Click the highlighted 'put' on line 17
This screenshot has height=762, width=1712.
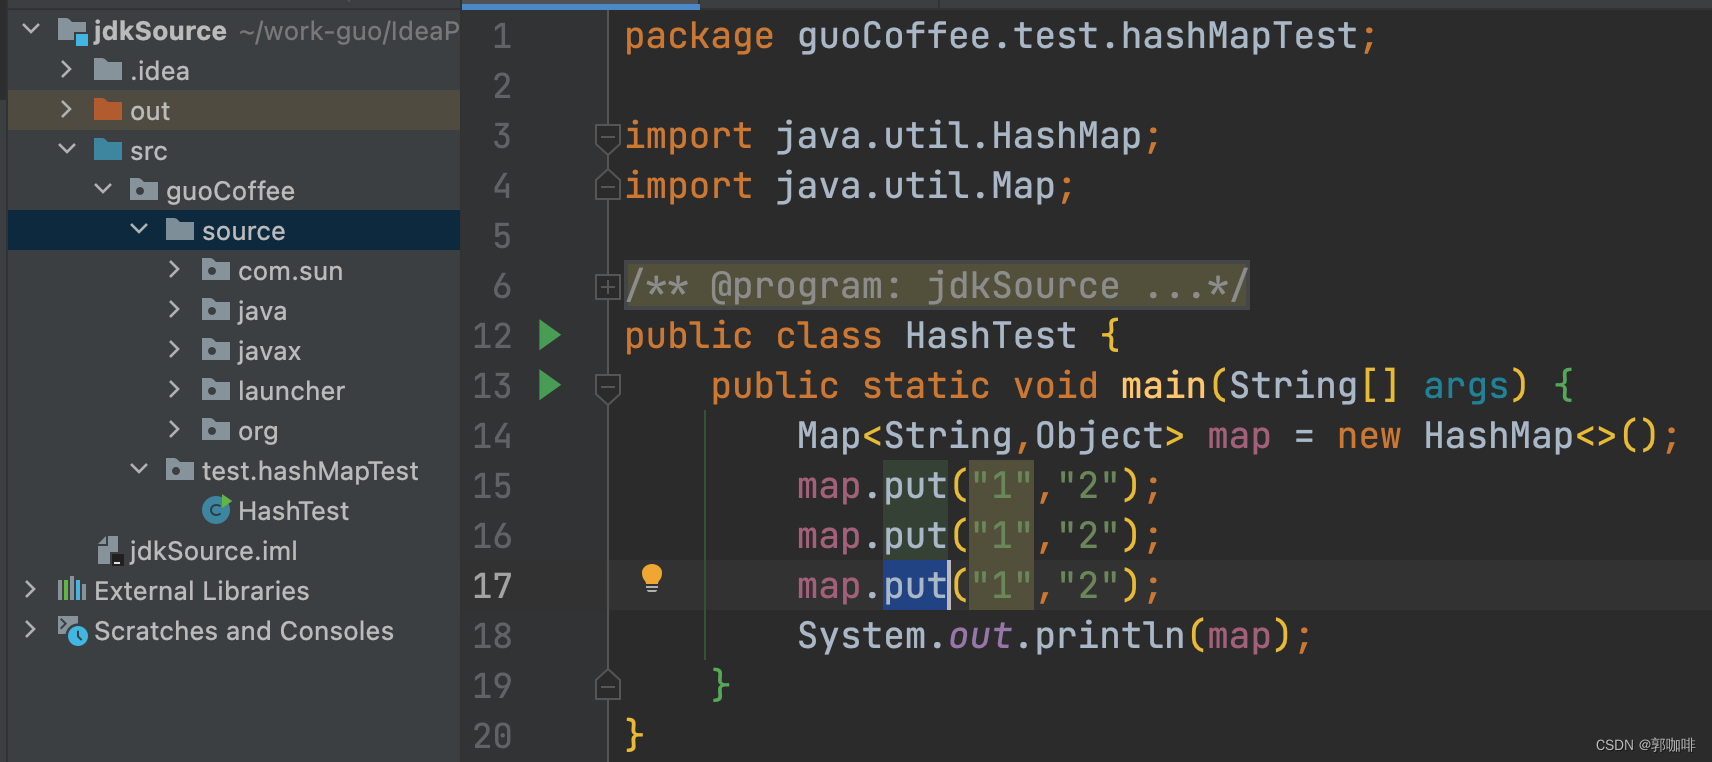click(x=915, y=586)
